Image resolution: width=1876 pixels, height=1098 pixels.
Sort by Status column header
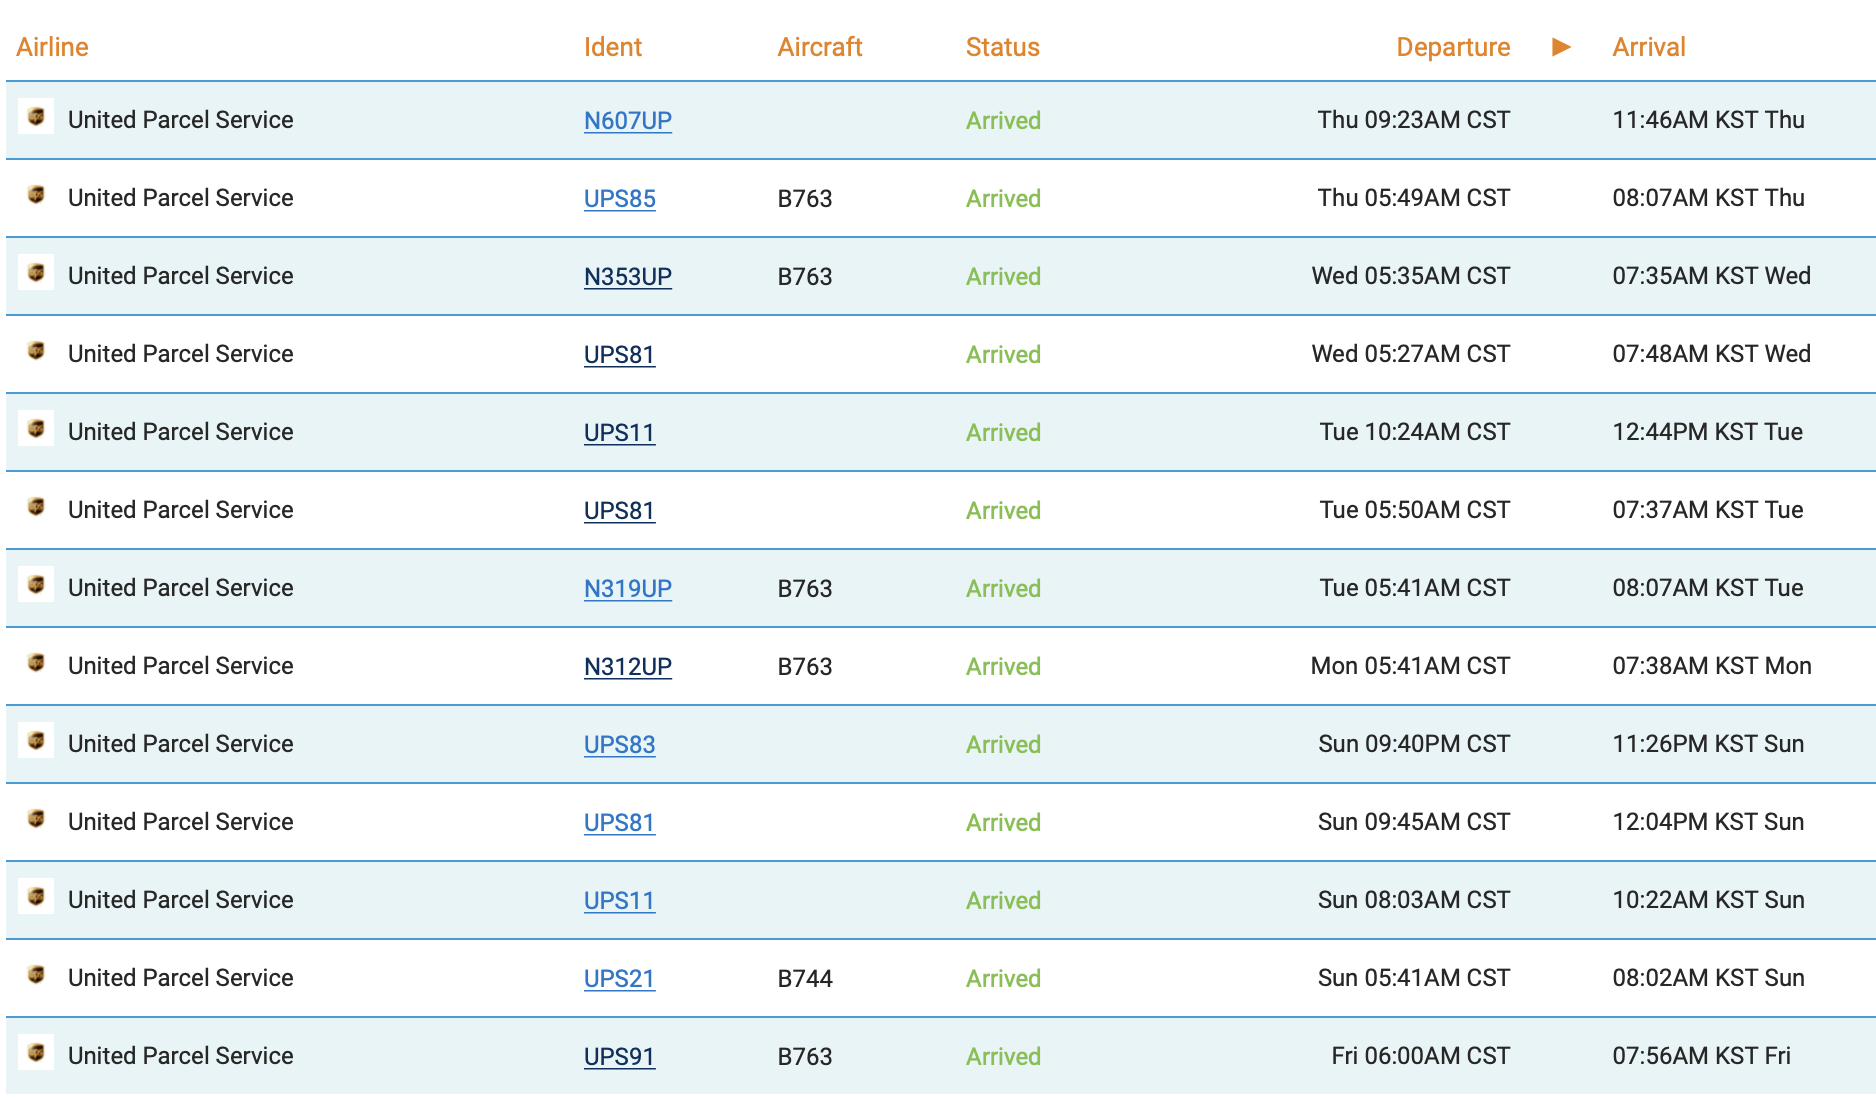1003,47
